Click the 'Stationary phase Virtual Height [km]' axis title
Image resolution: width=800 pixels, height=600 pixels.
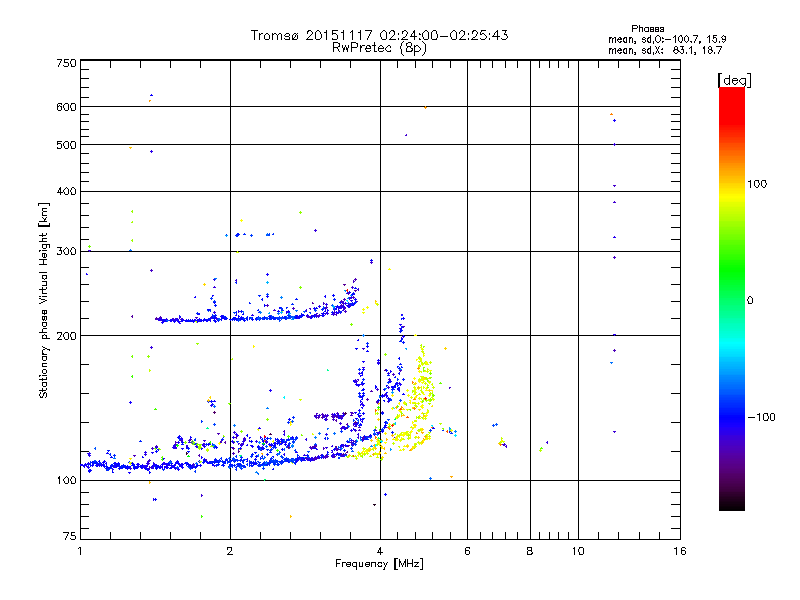(44, 301)
